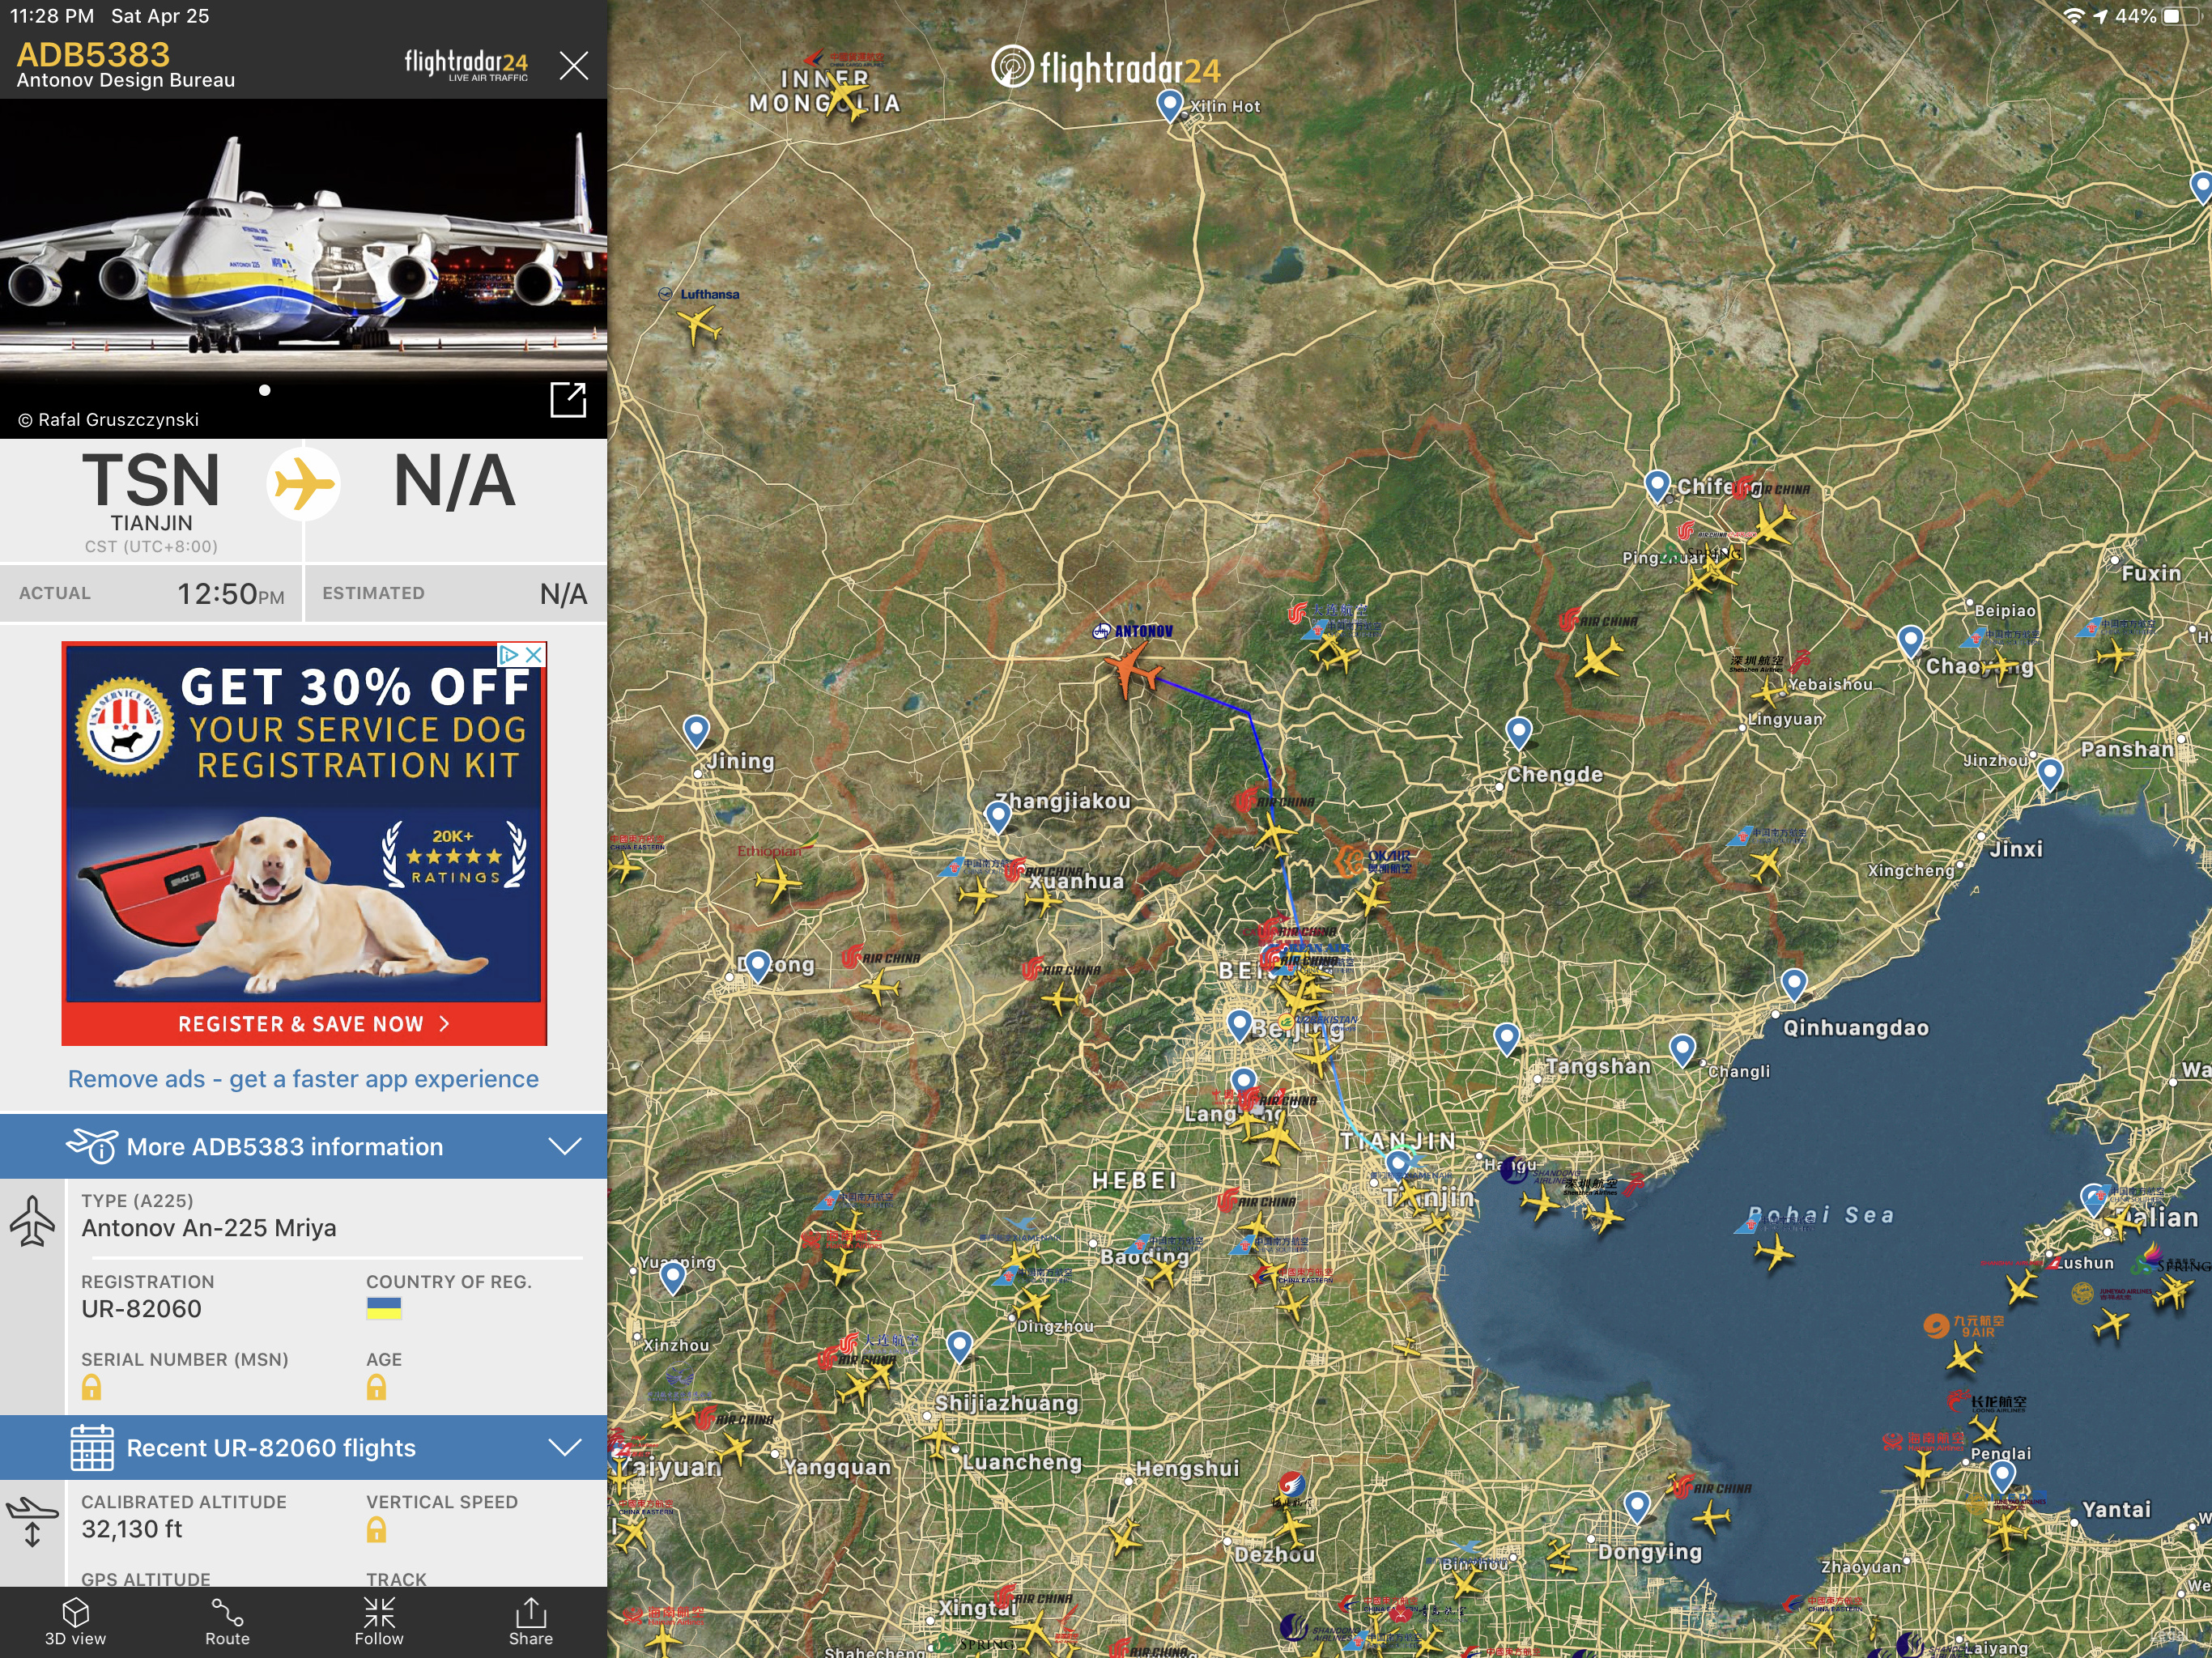
Task: Share this flight via Share icon
Action: [530, 1620]
